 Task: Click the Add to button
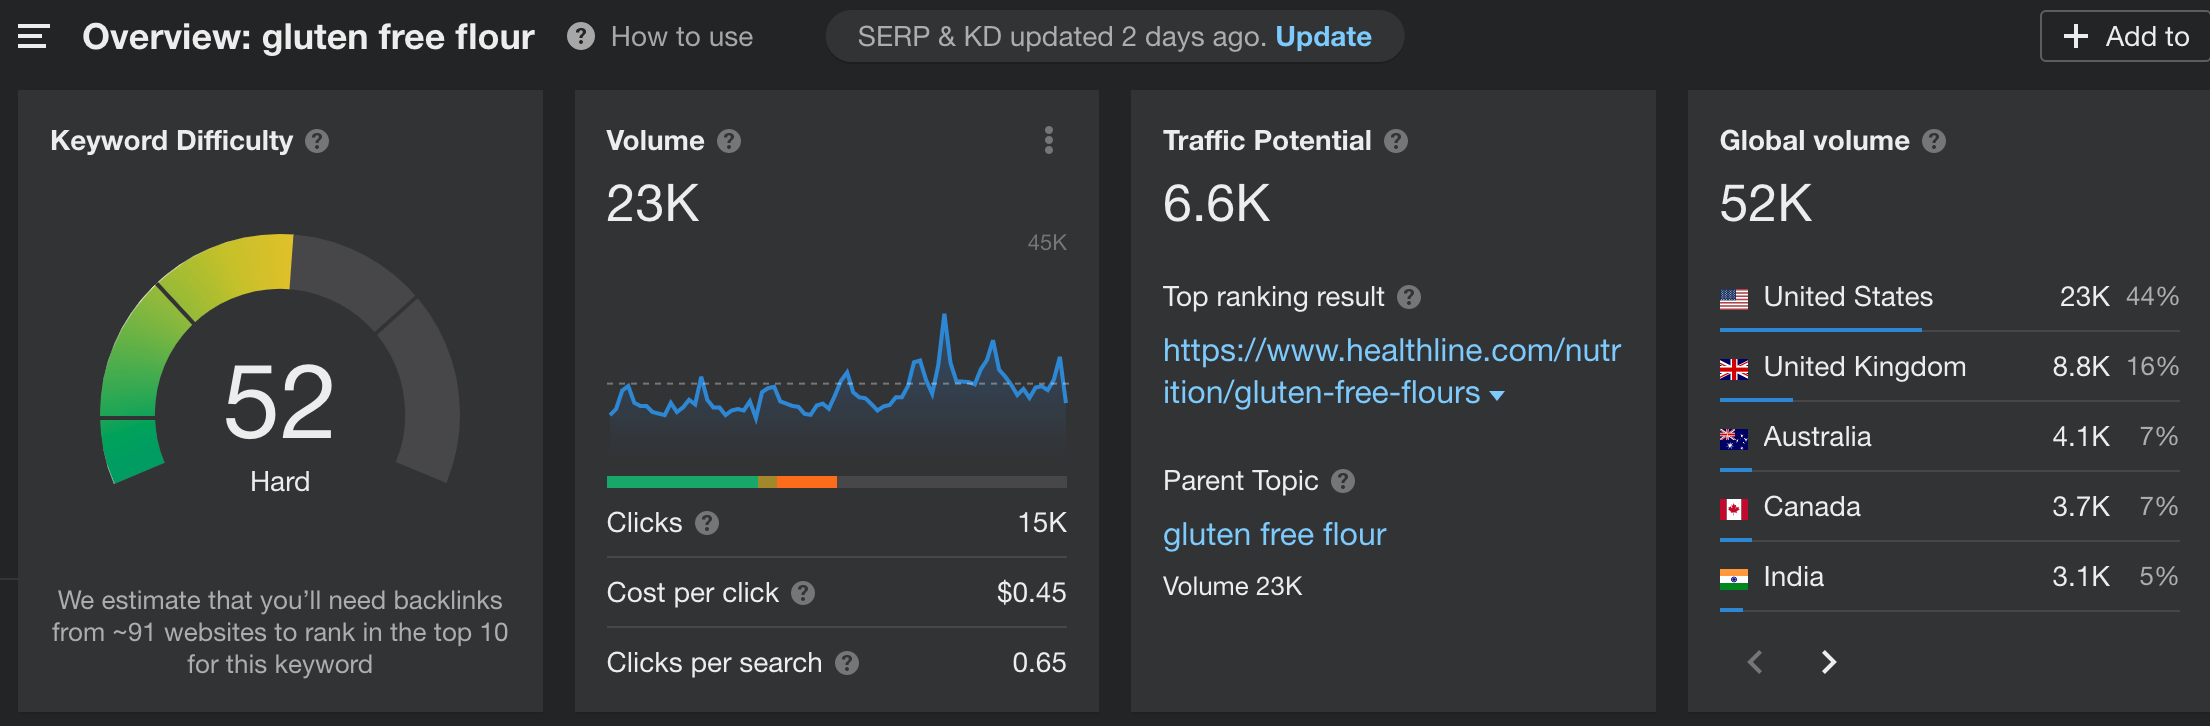tap(2126, 37)
